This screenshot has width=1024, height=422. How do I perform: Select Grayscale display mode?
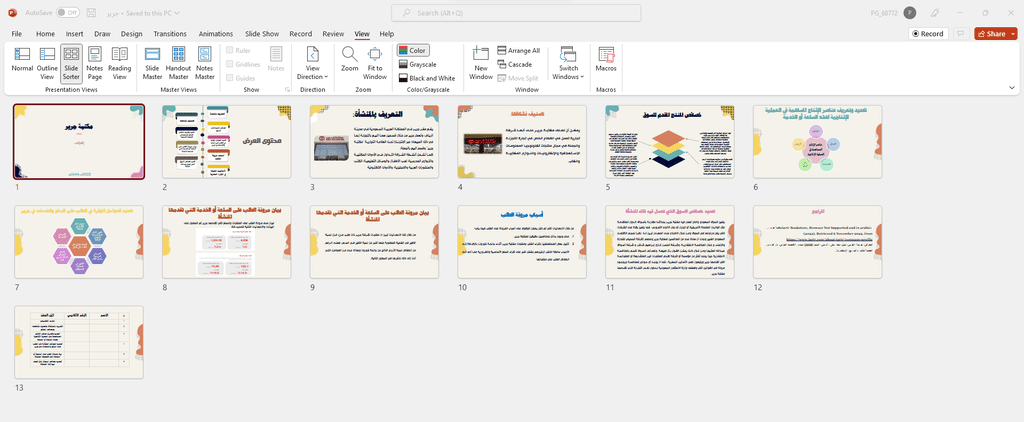417,64
